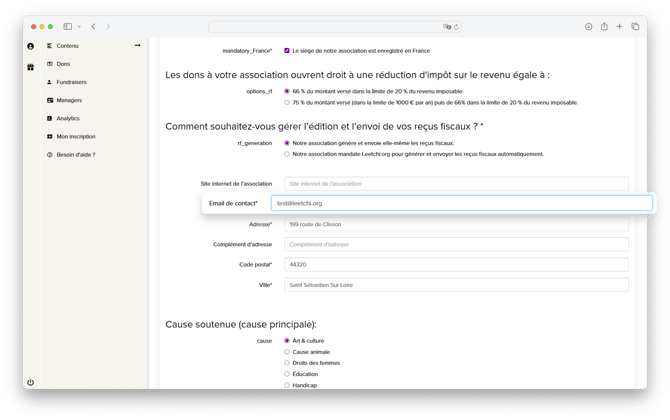Click the 'mandatory_France*' label
The width and height of the screenshot is (670, 420).
point(247,51)
